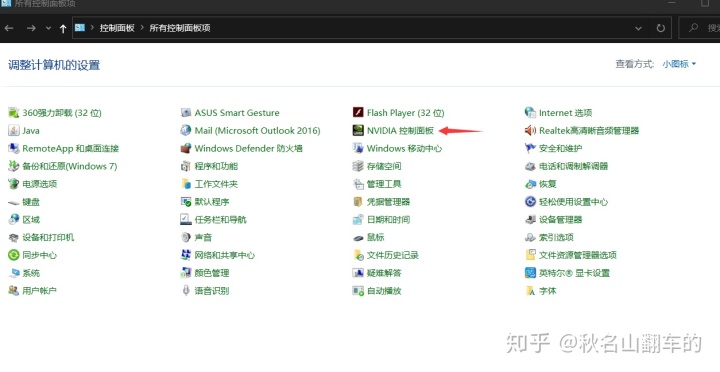Click the Forward navigation arrow
The height and width of the screenshot is (372, 720).
point(31,28)
